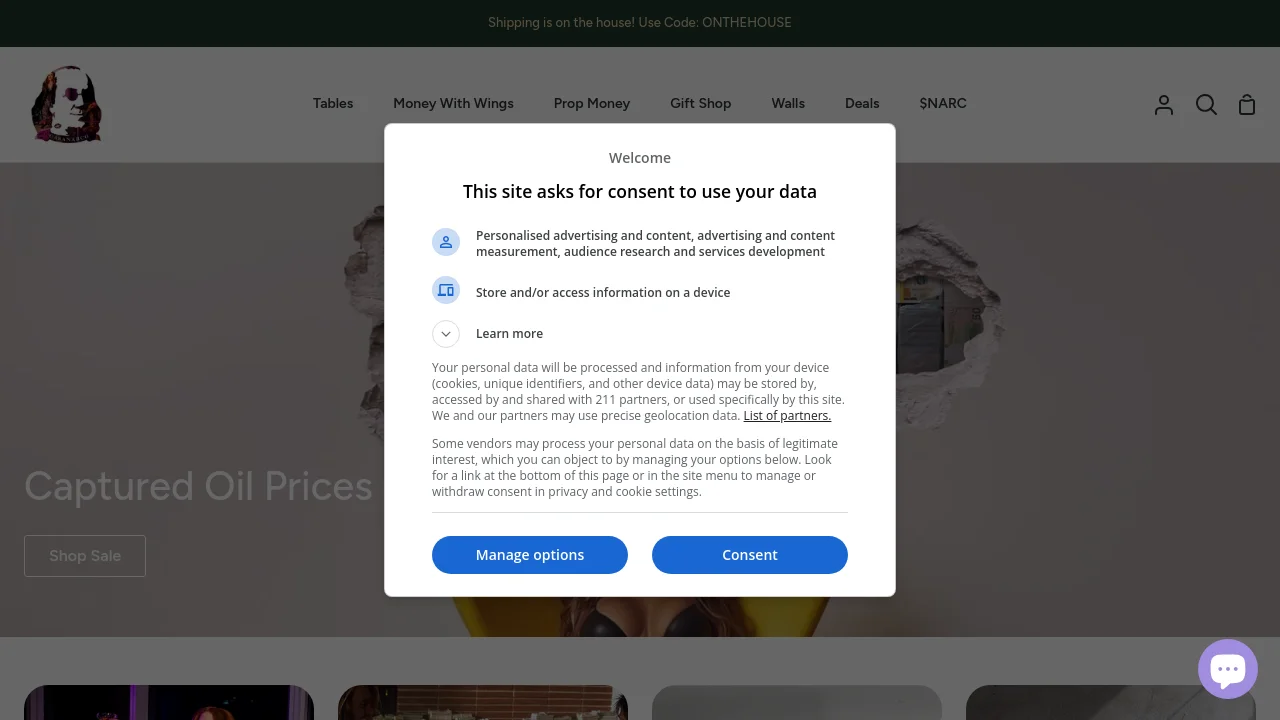Viewport: 1280px width, 720px height.
Task: Open the $NARC menu item
Action: point(943,103)
